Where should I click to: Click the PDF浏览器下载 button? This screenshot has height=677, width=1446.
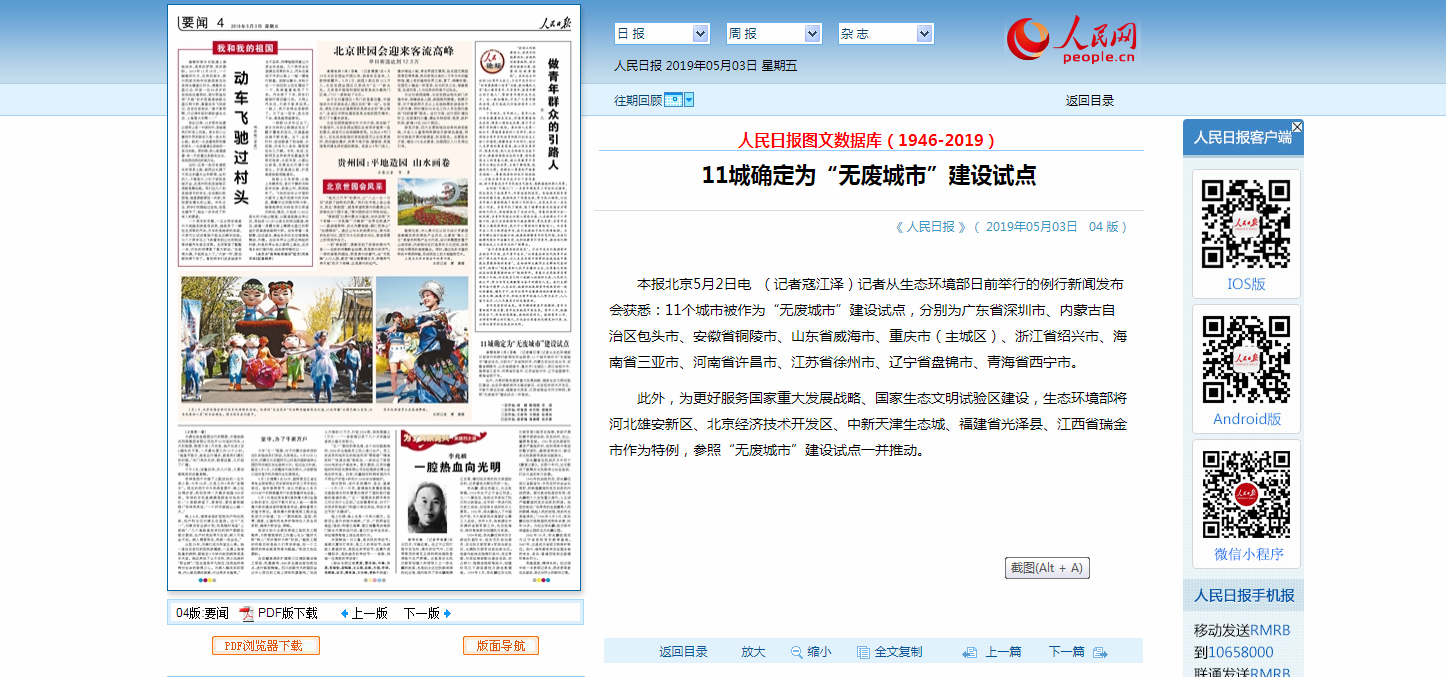tap(266, 646)
